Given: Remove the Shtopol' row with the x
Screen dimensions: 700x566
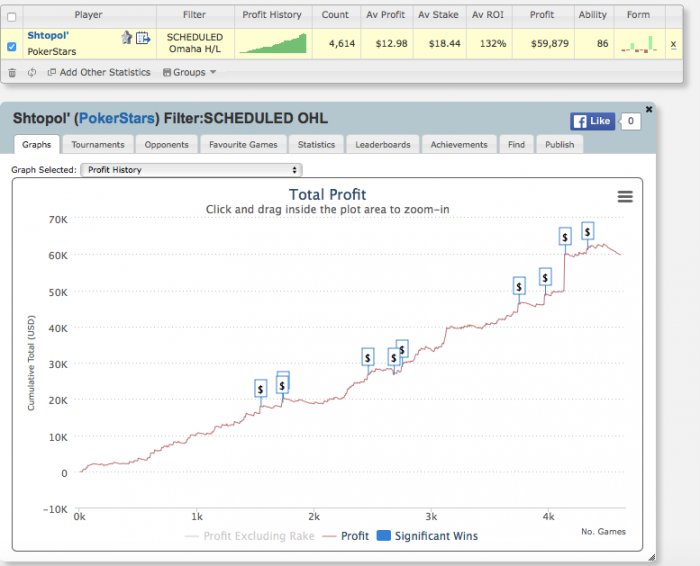Looking at the screenshot, I should click(673, 44).
